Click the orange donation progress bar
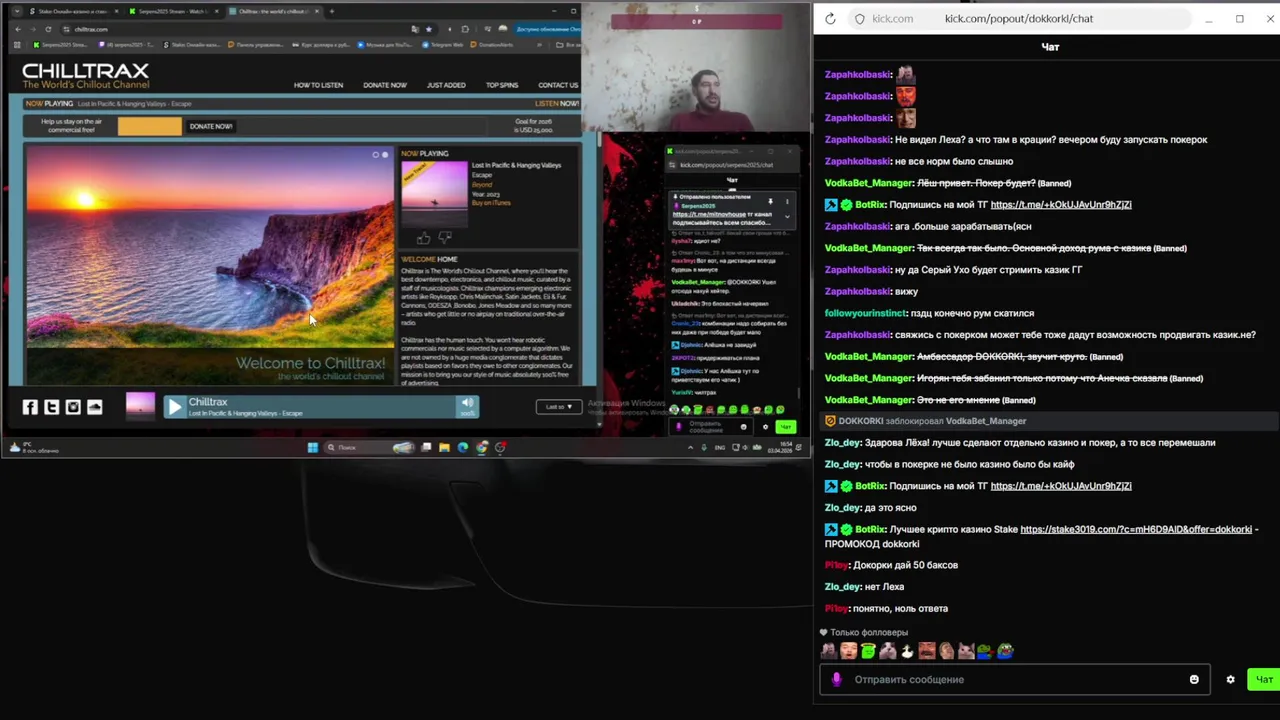1280x720 pixels. (150, 126)
